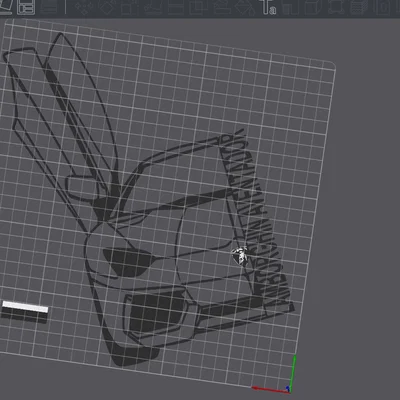Activate the Lay on face tool
The height and width of the screenshot is (400, 400).
(153, 7)
